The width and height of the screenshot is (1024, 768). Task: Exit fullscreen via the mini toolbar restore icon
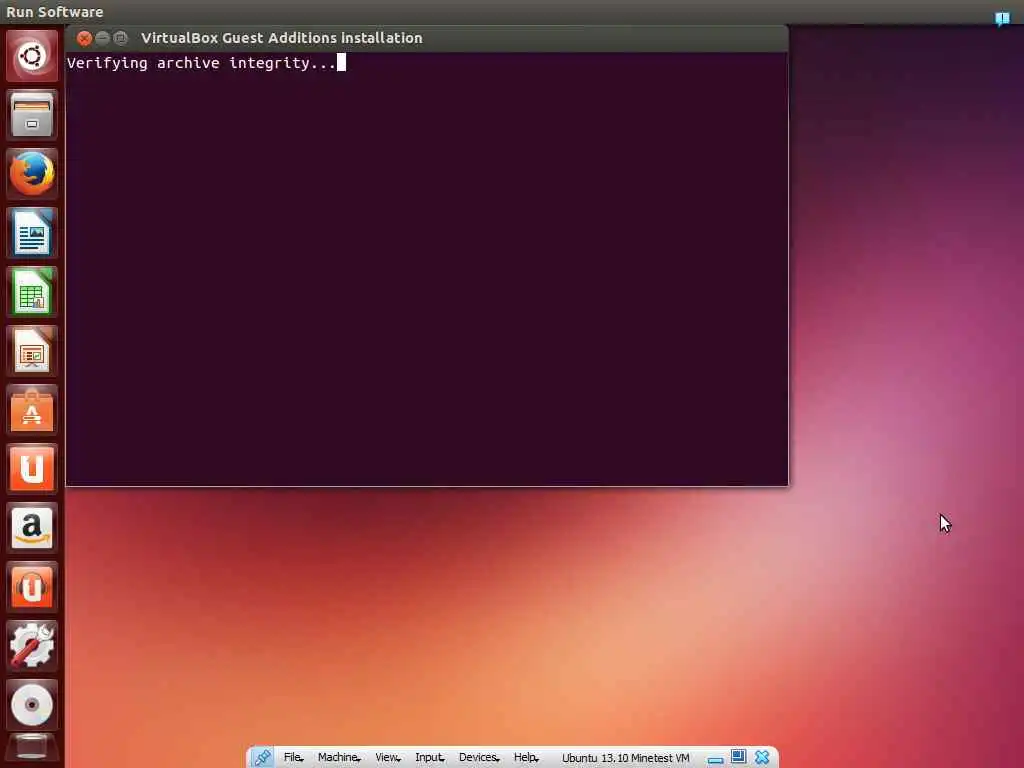coord(739,757)
